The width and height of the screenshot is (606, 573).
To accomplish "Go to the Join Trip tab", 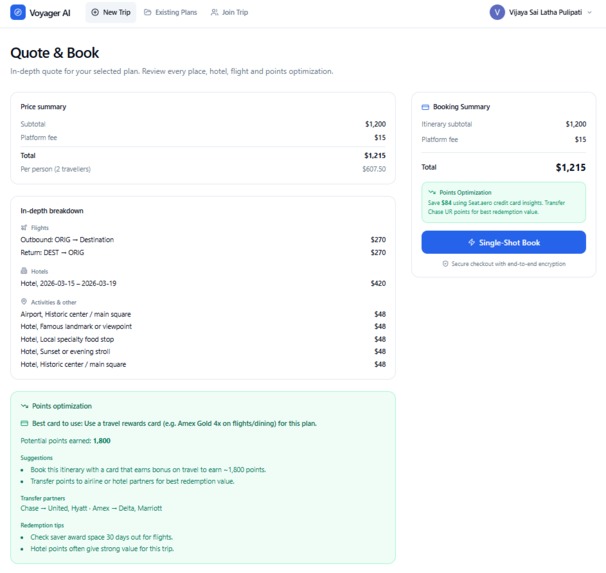I will (229, 12).
